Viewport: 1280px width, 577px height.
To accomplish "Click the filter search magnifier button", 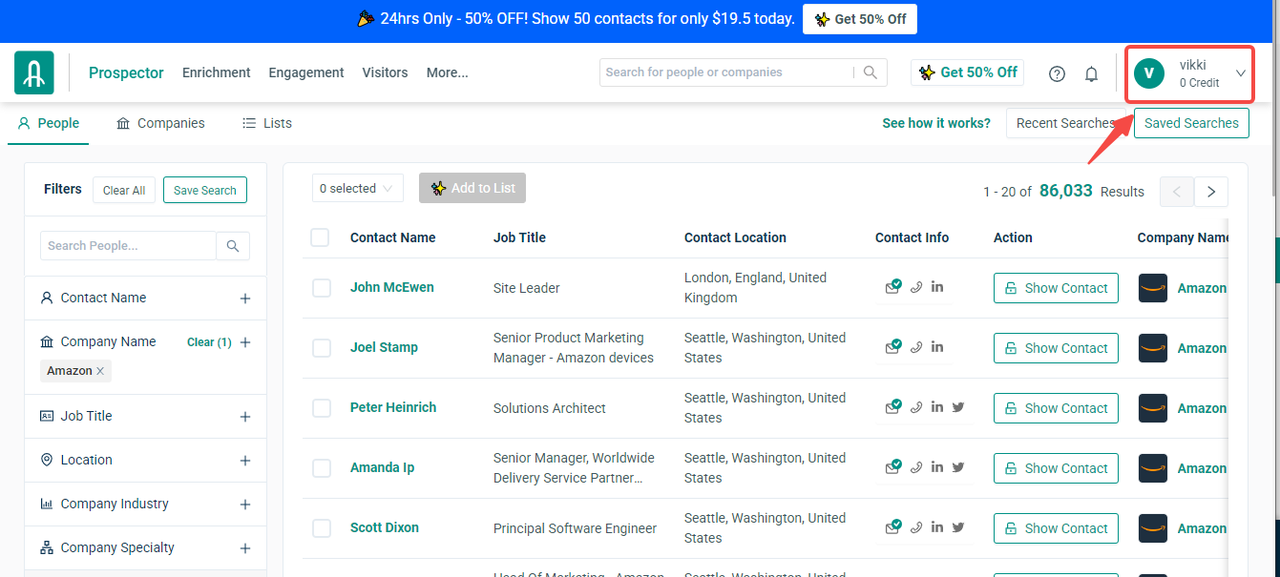I will tap(233, 246).
